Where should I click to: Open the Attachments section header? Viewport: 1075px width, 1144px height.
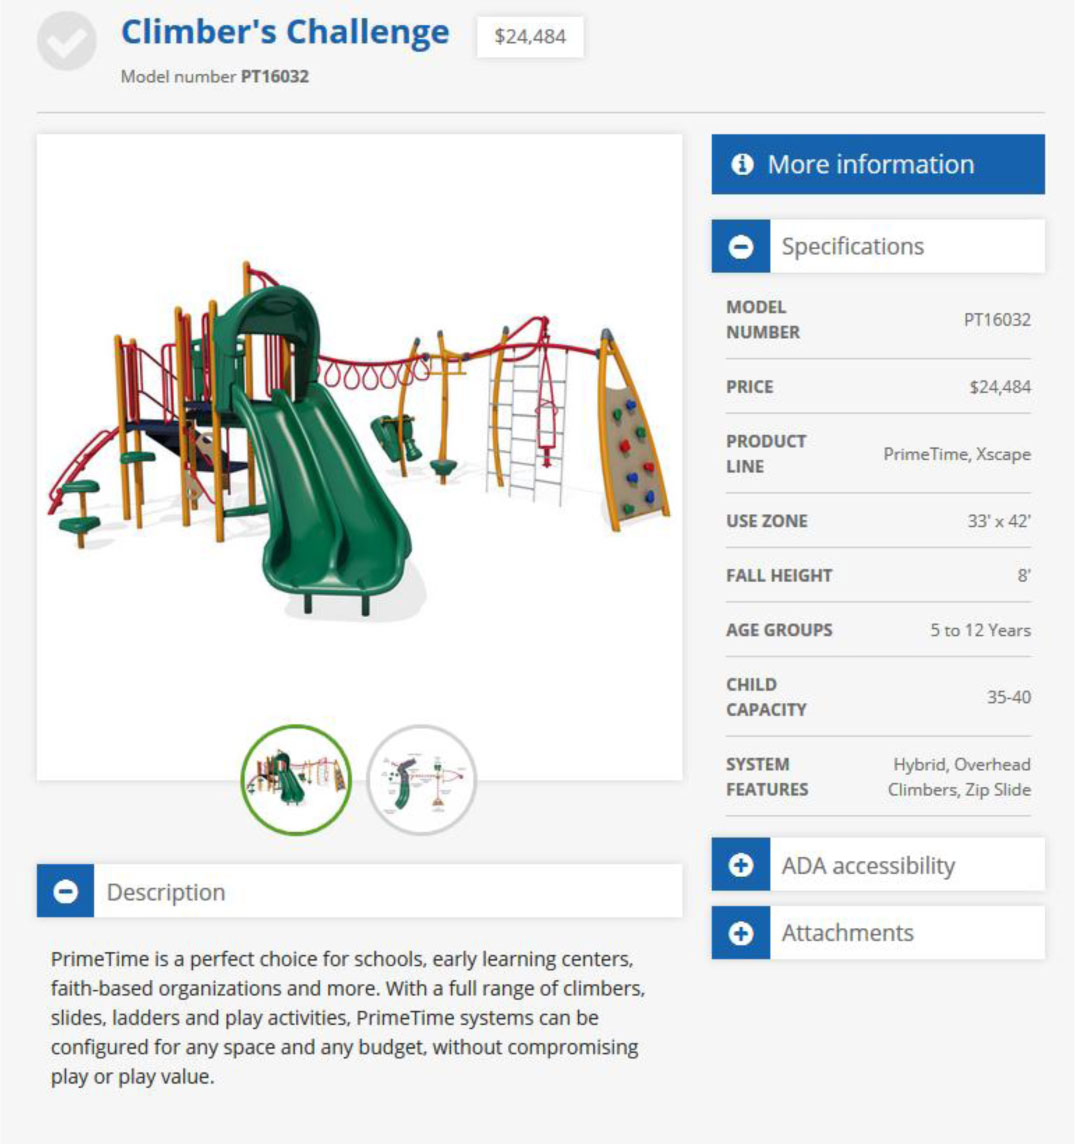point(847,933)
